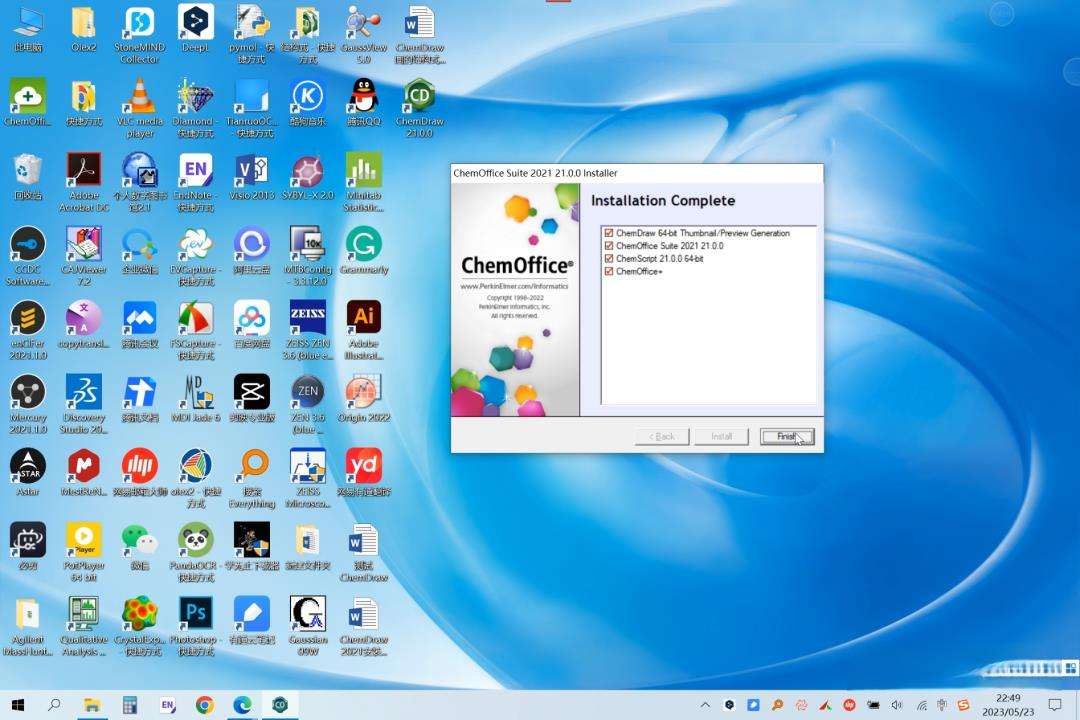Image resolution: width=1080 pixels, height=720 pixels.
Task: Select the Origin 2022 icon
Action: pos(364,398)
